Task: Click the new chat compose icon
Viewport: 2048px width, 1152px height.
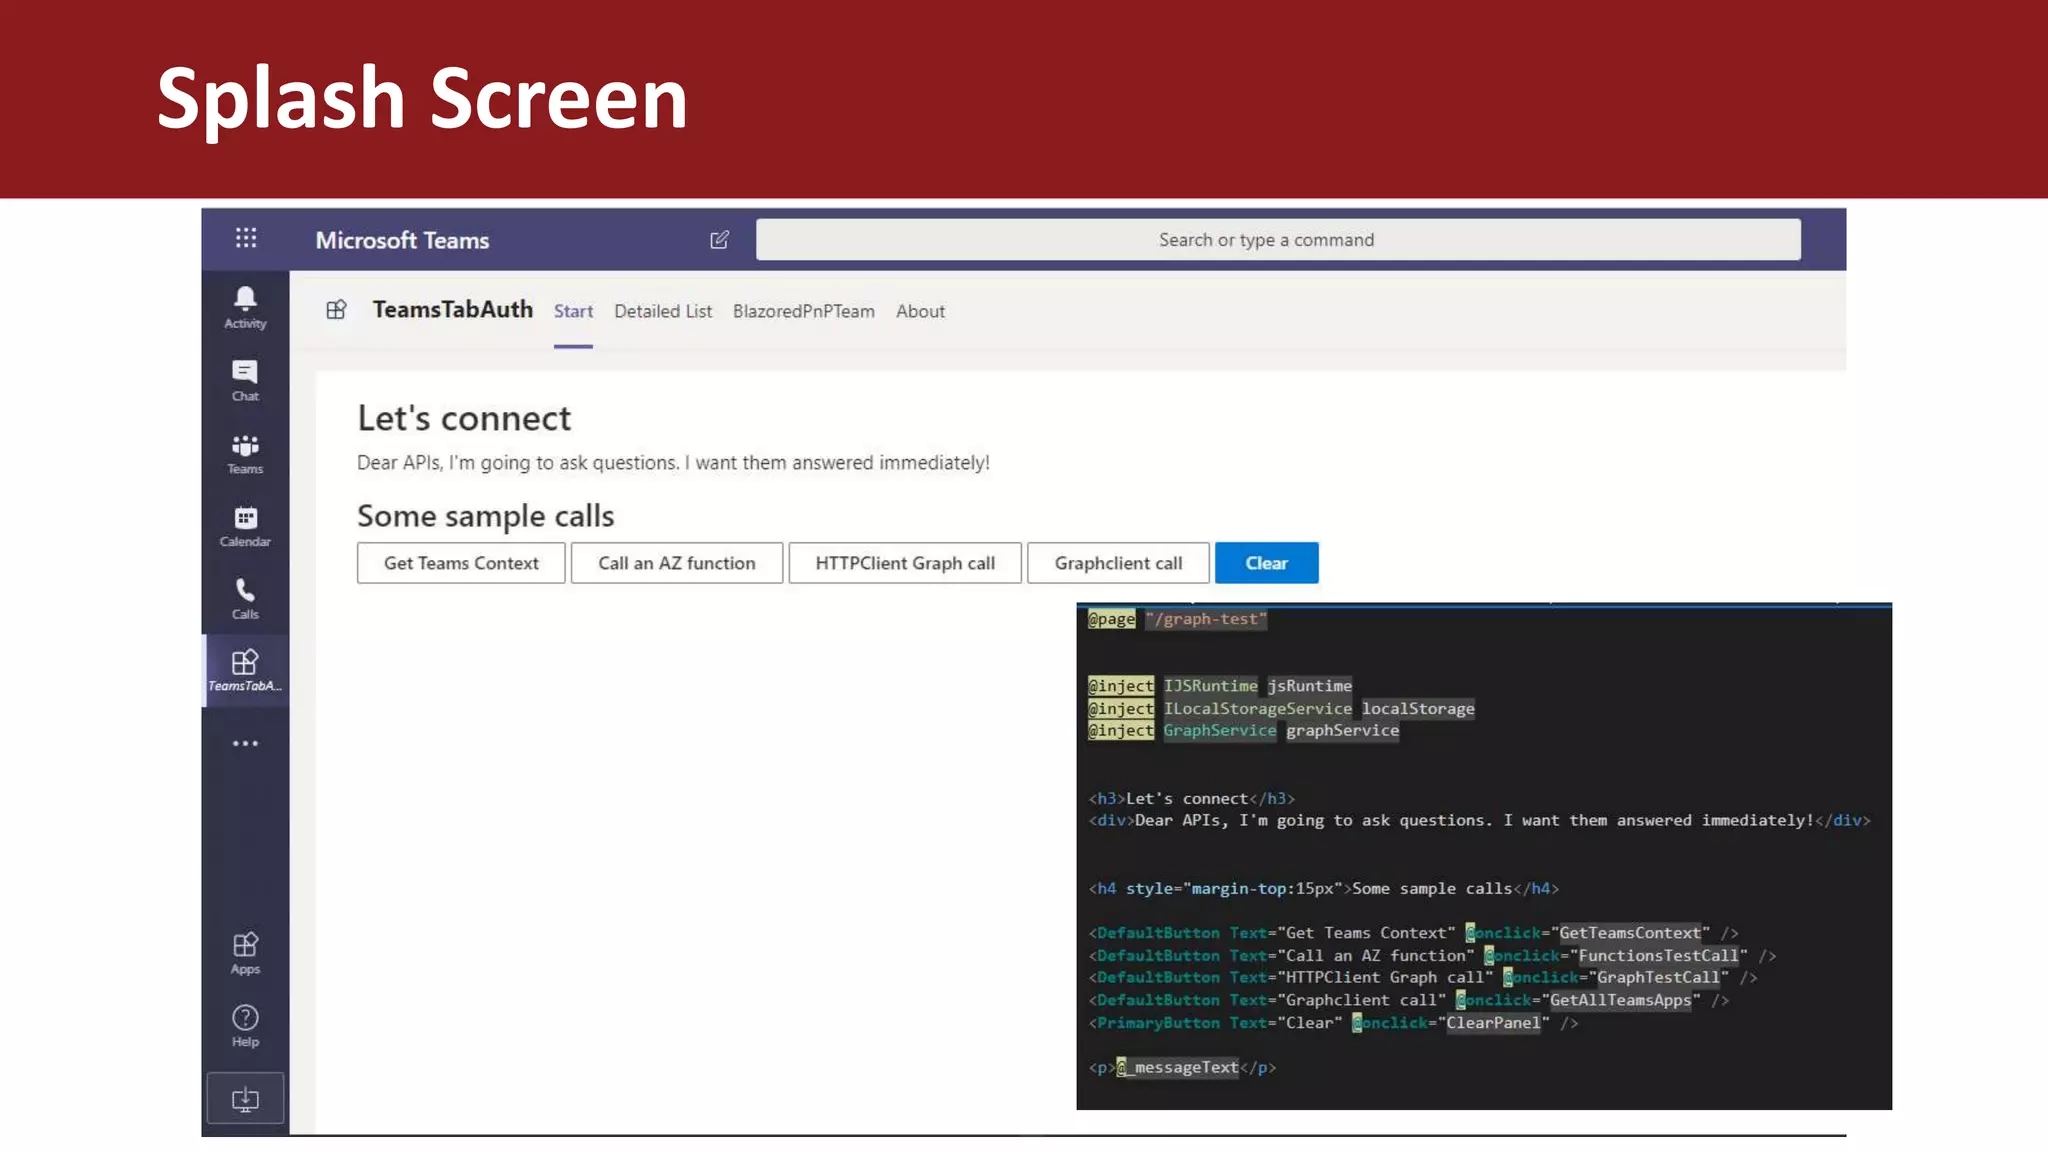Action: click(719, 240)
